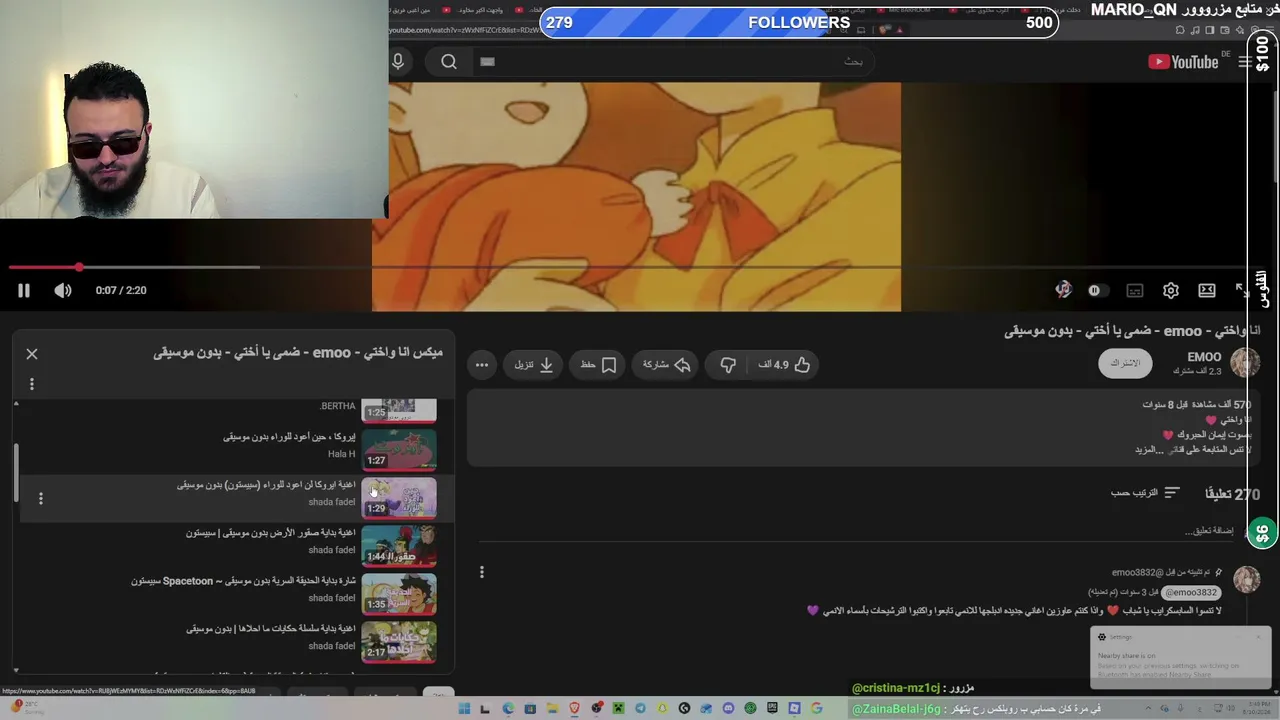Open the EMOO channel name link
1280x720 pixels.
click(x=1204, y=357)
